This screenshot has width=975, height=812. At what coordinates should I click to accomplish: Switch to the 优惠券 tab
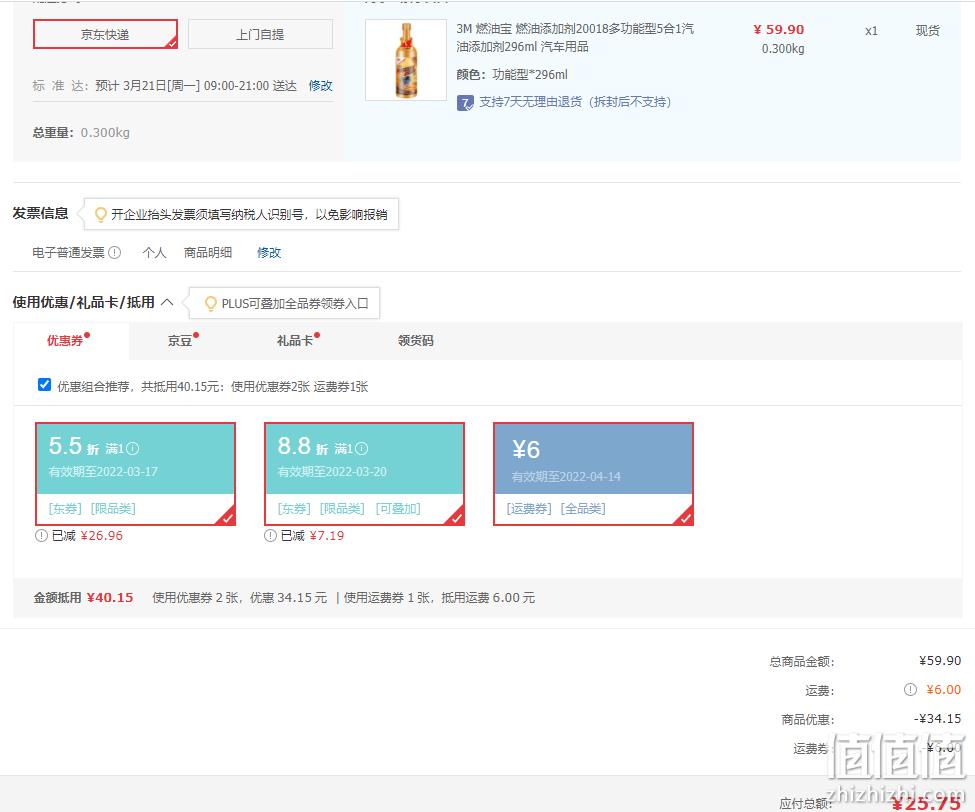[65, 341]
